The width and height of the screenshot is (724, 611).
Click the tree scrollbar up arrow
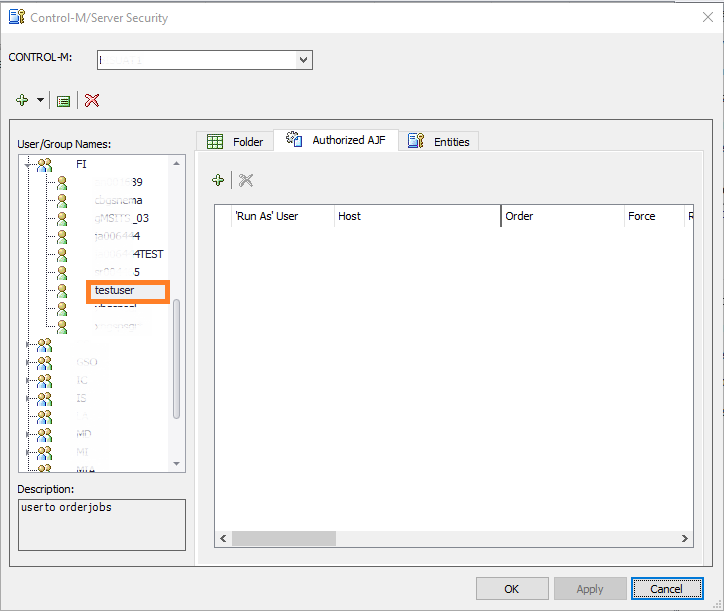(x=176, y=163)
